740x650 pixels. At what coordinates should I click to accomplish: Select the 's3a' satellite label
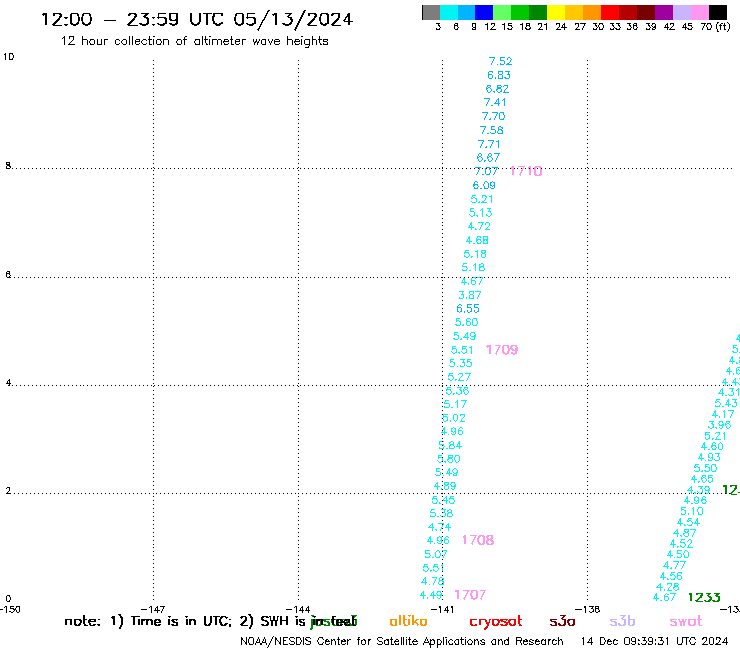coord(562,621)
